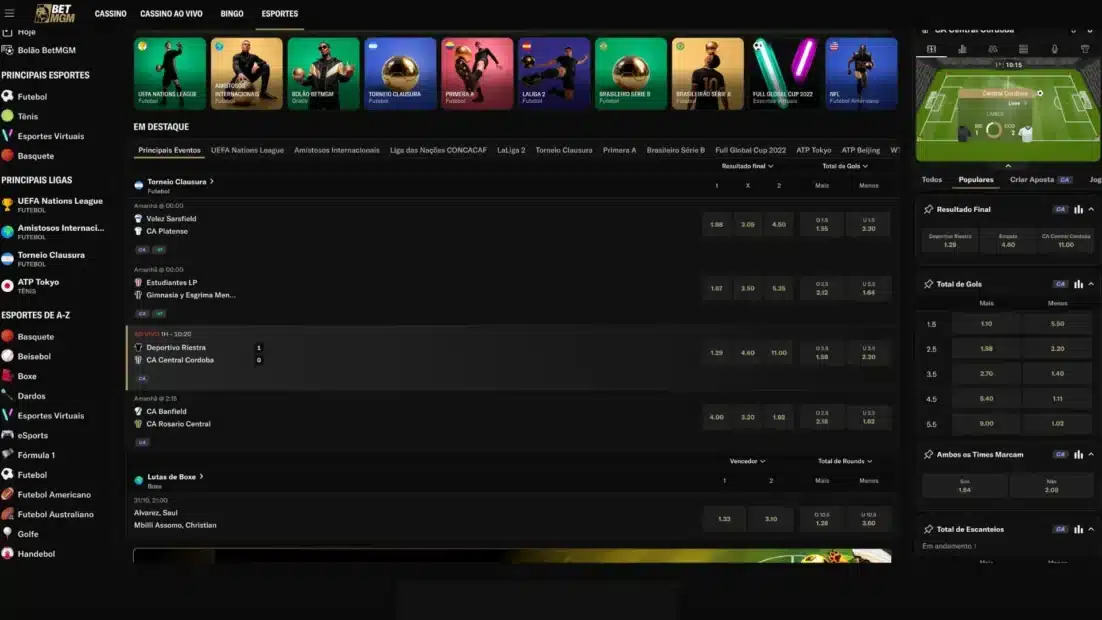Bet on Velez Sarsfield at odds 1.88

(716, 225)
